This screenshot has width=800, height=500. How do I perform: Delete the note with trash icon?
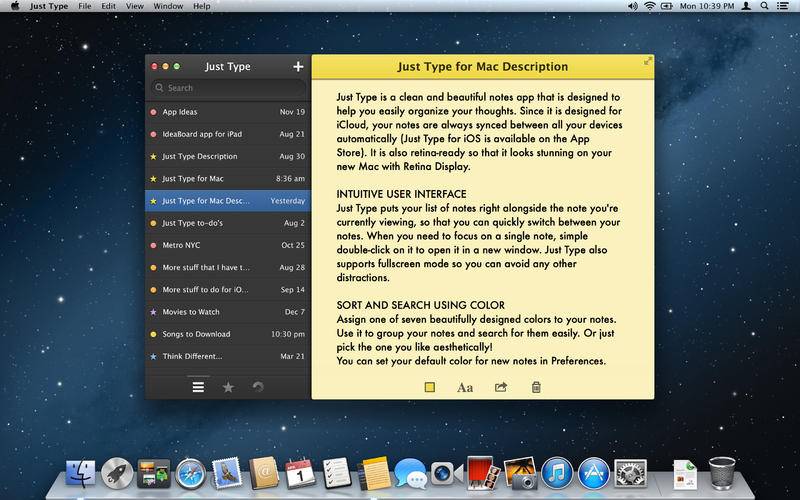point(536,387)
